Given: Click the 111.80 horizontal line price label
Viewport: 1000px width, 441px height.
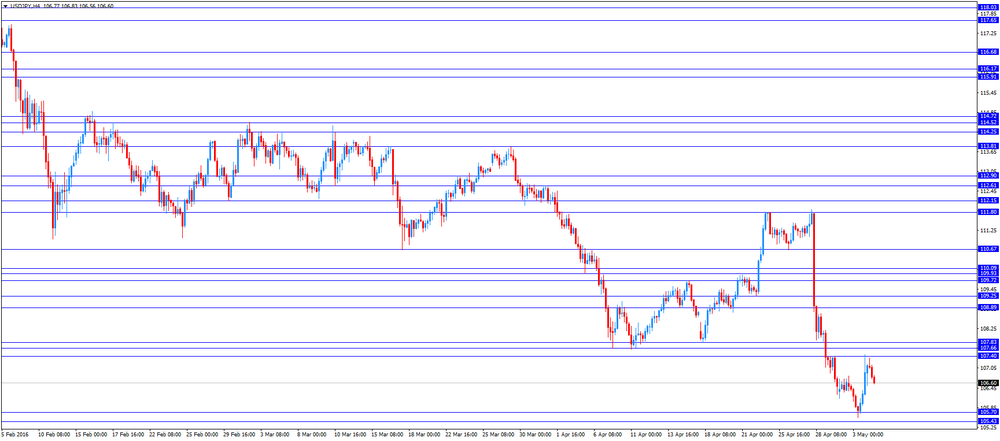Looking at the screenshot, I should 988,213.
